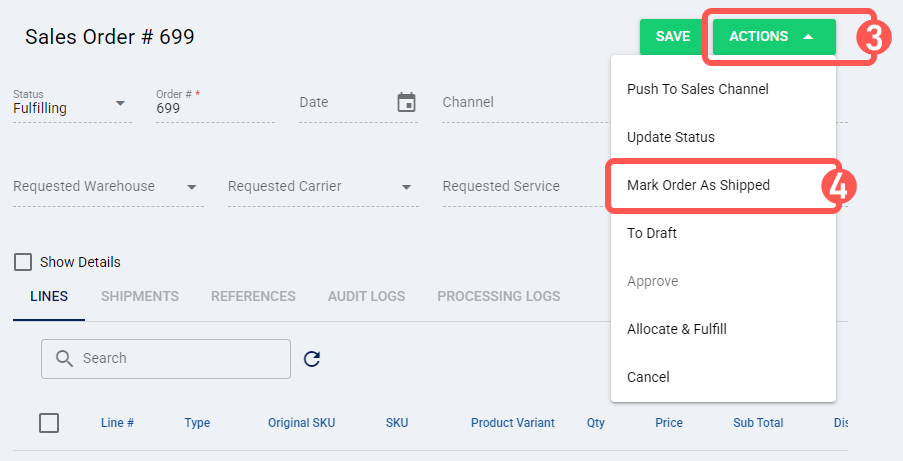The width and height of the screenshot is (903, 461).
Task: Expand the Requested Carrier dropdown
Action: (323, 187)
